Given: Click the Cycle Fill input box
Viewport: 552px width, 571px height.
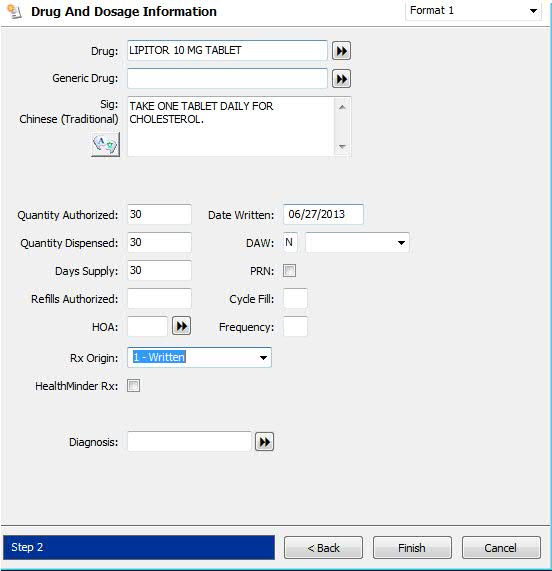Looking at the screenshot, I should (295, 299).
